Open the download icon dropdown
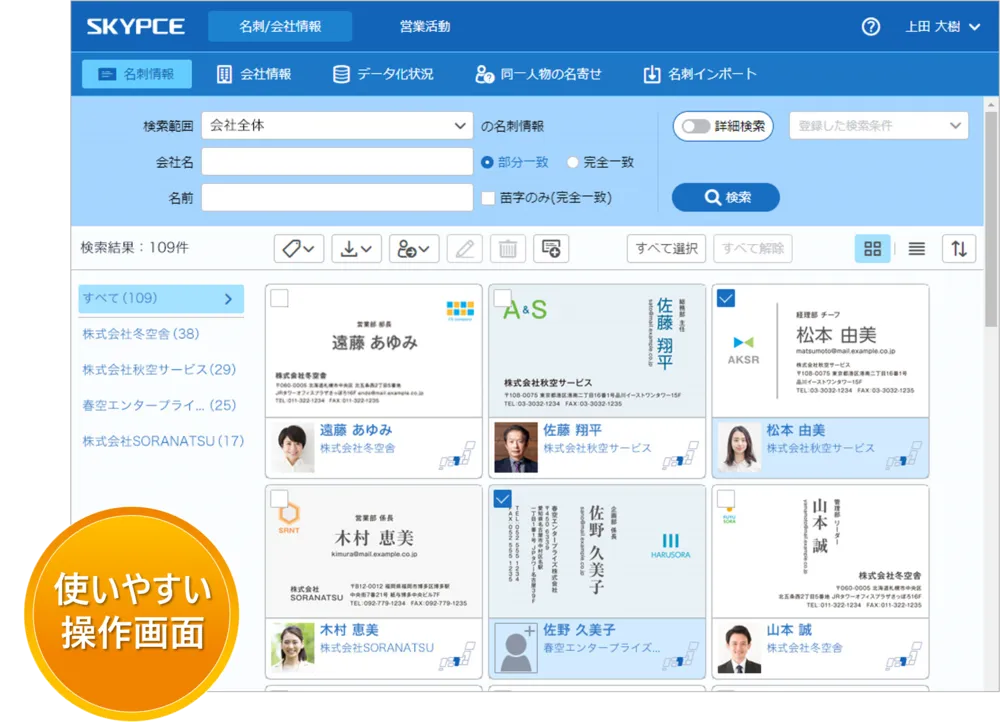 (x=357, y=249)
